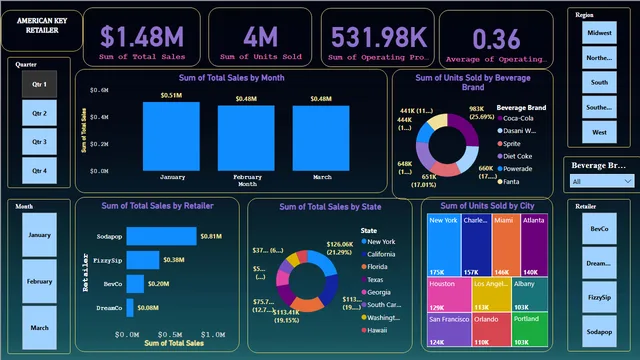Screen dimensions: 640x360
Task: Click Sprite in beverage legend
Action: tap(509, 144)
